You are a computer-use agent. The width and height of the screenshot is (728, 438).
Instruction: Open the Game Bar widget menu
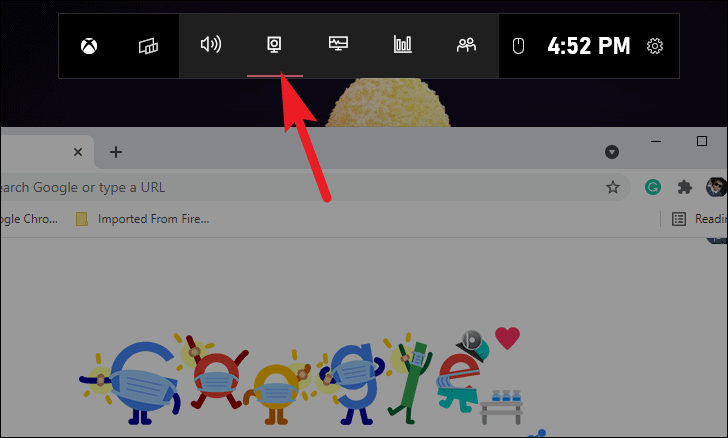tap(148, 46)
